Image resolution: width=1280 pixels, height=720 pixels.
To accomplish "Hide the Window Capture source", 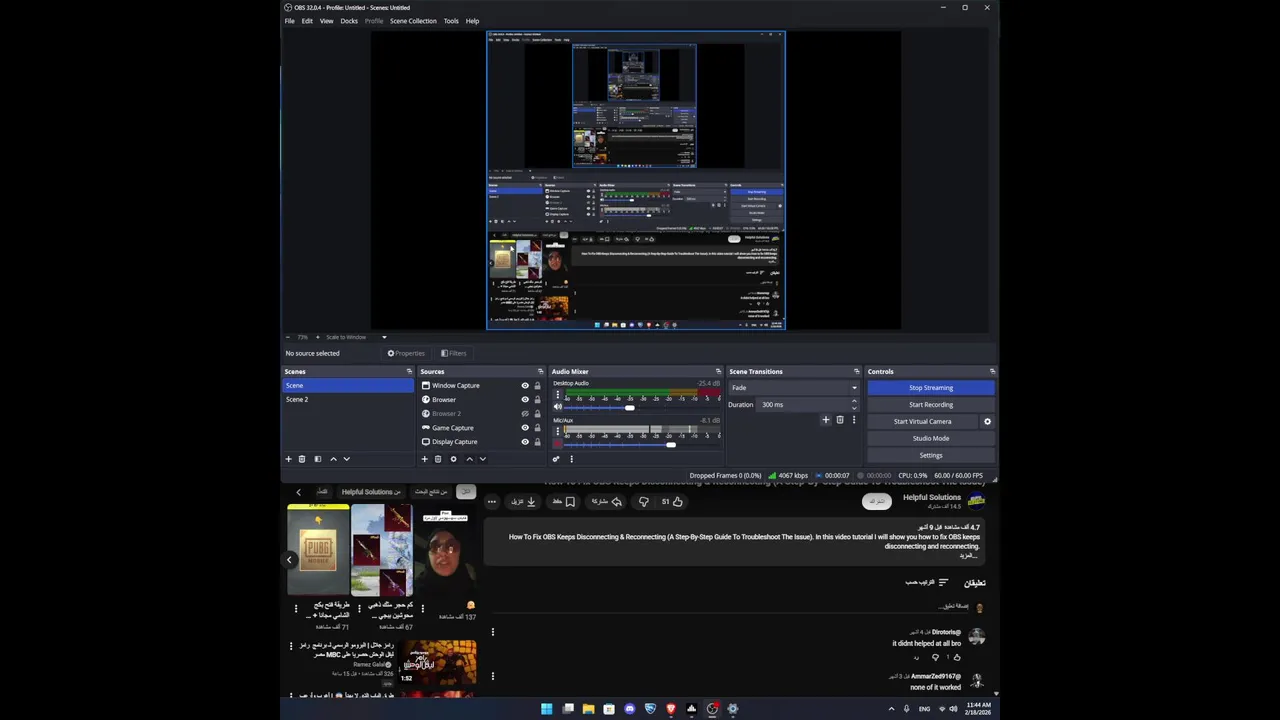I will click(x=525, y=385).
